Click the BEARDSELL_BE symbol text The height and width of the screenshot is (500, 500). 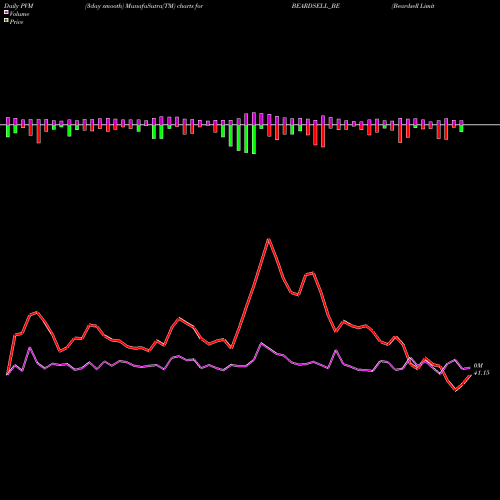[x=316, y=6]
